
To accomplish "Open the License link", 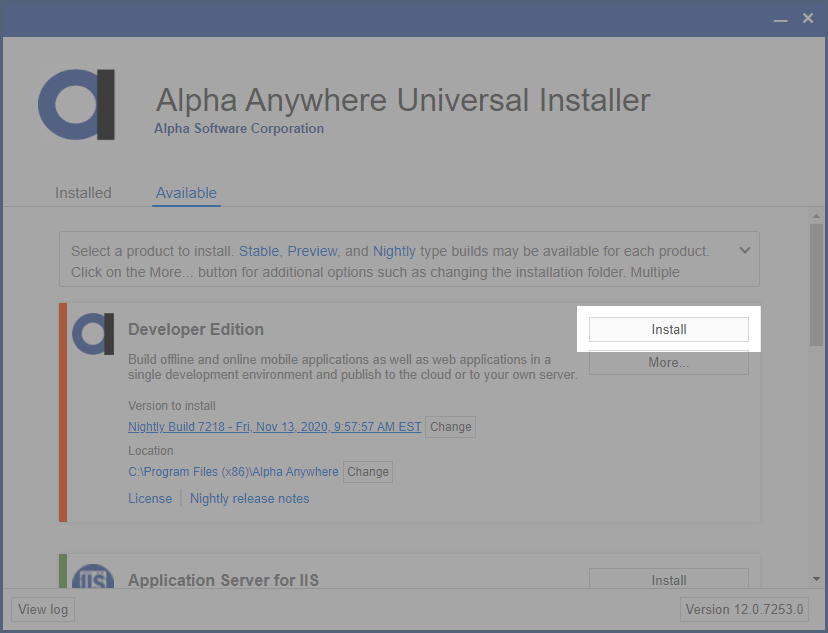I will coord(150,498).
